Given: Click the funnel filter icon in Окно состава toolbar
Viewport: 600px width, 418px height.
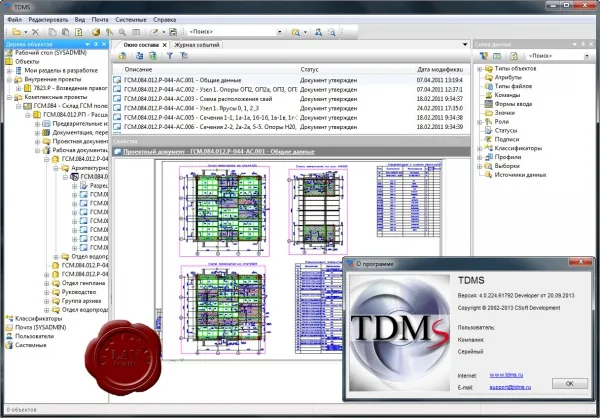Looking at the screenshot, I should coord(170,56).
